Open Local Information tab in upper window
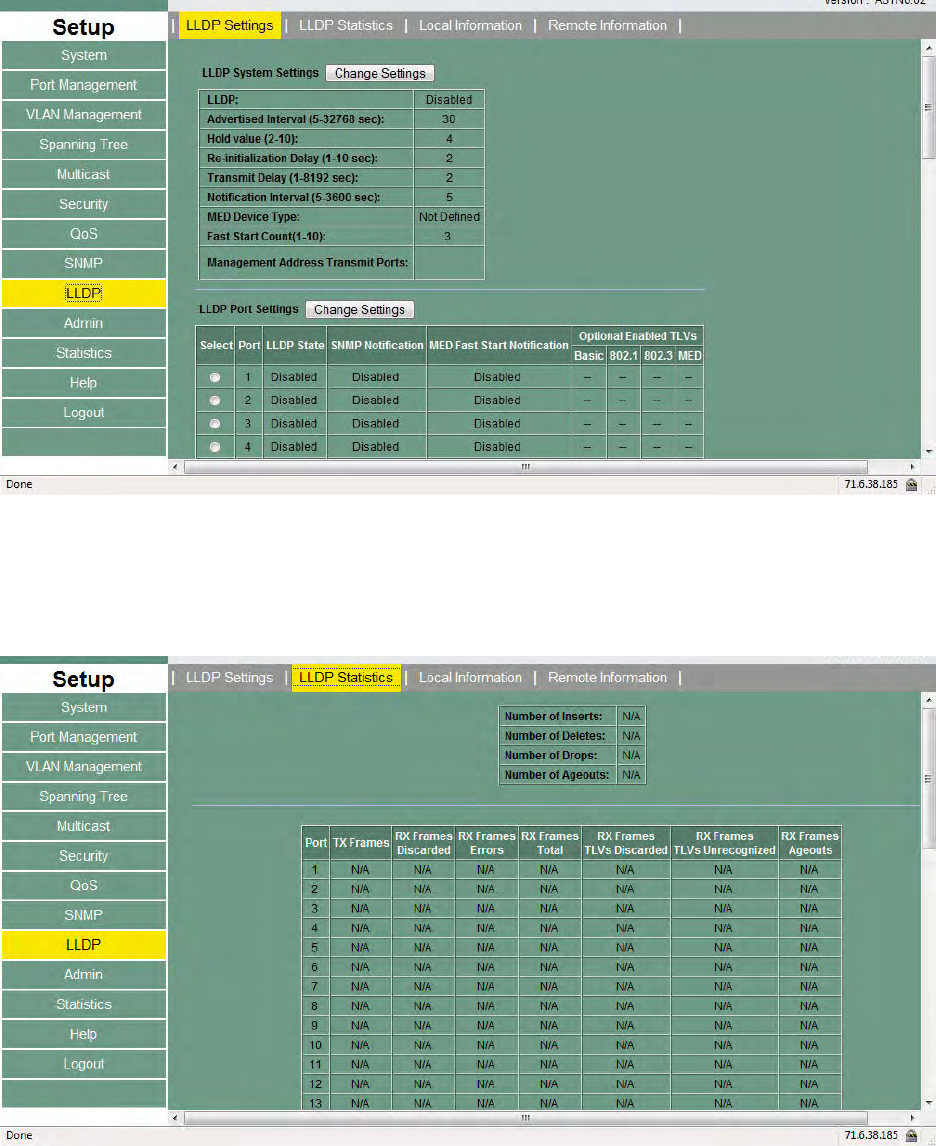936x1146 pixels. (x=471, y=26)
